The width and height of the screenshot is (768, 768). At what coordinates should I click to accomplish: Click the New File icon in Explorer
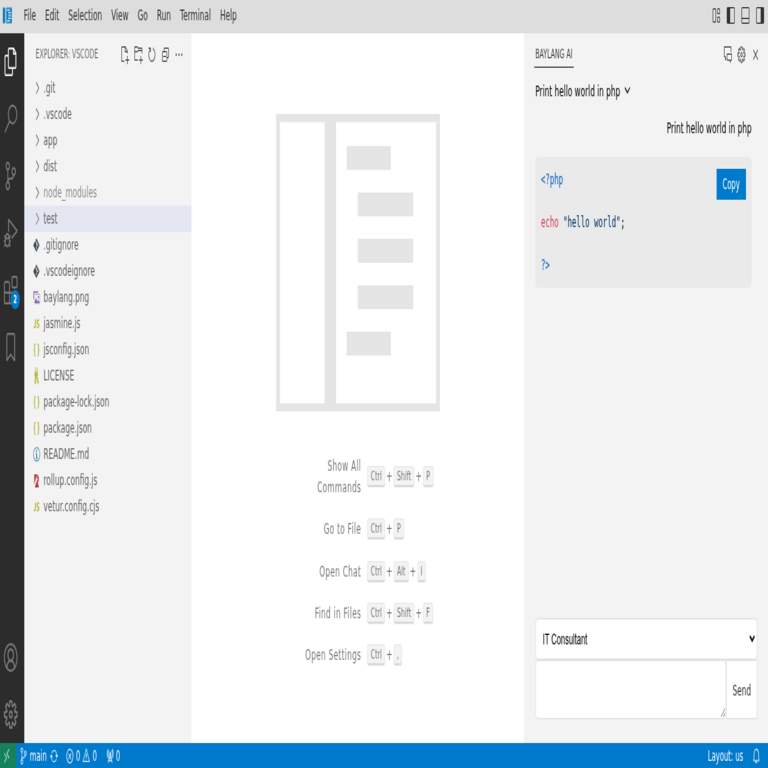pyautogui.click(x=125, y=55)
